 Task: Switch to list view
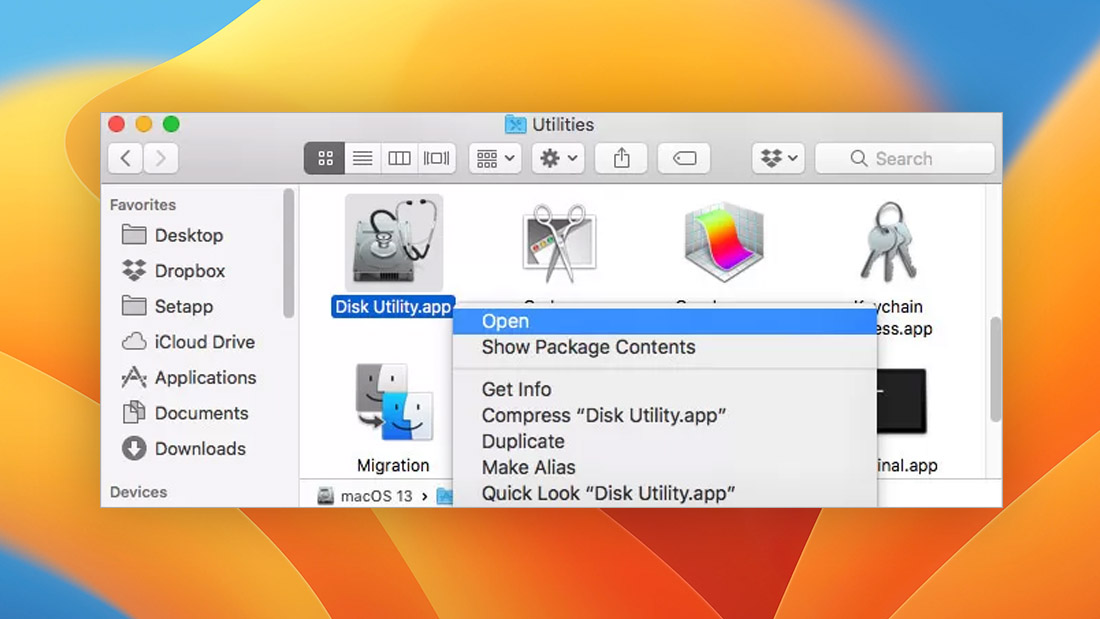coord(362,159)
